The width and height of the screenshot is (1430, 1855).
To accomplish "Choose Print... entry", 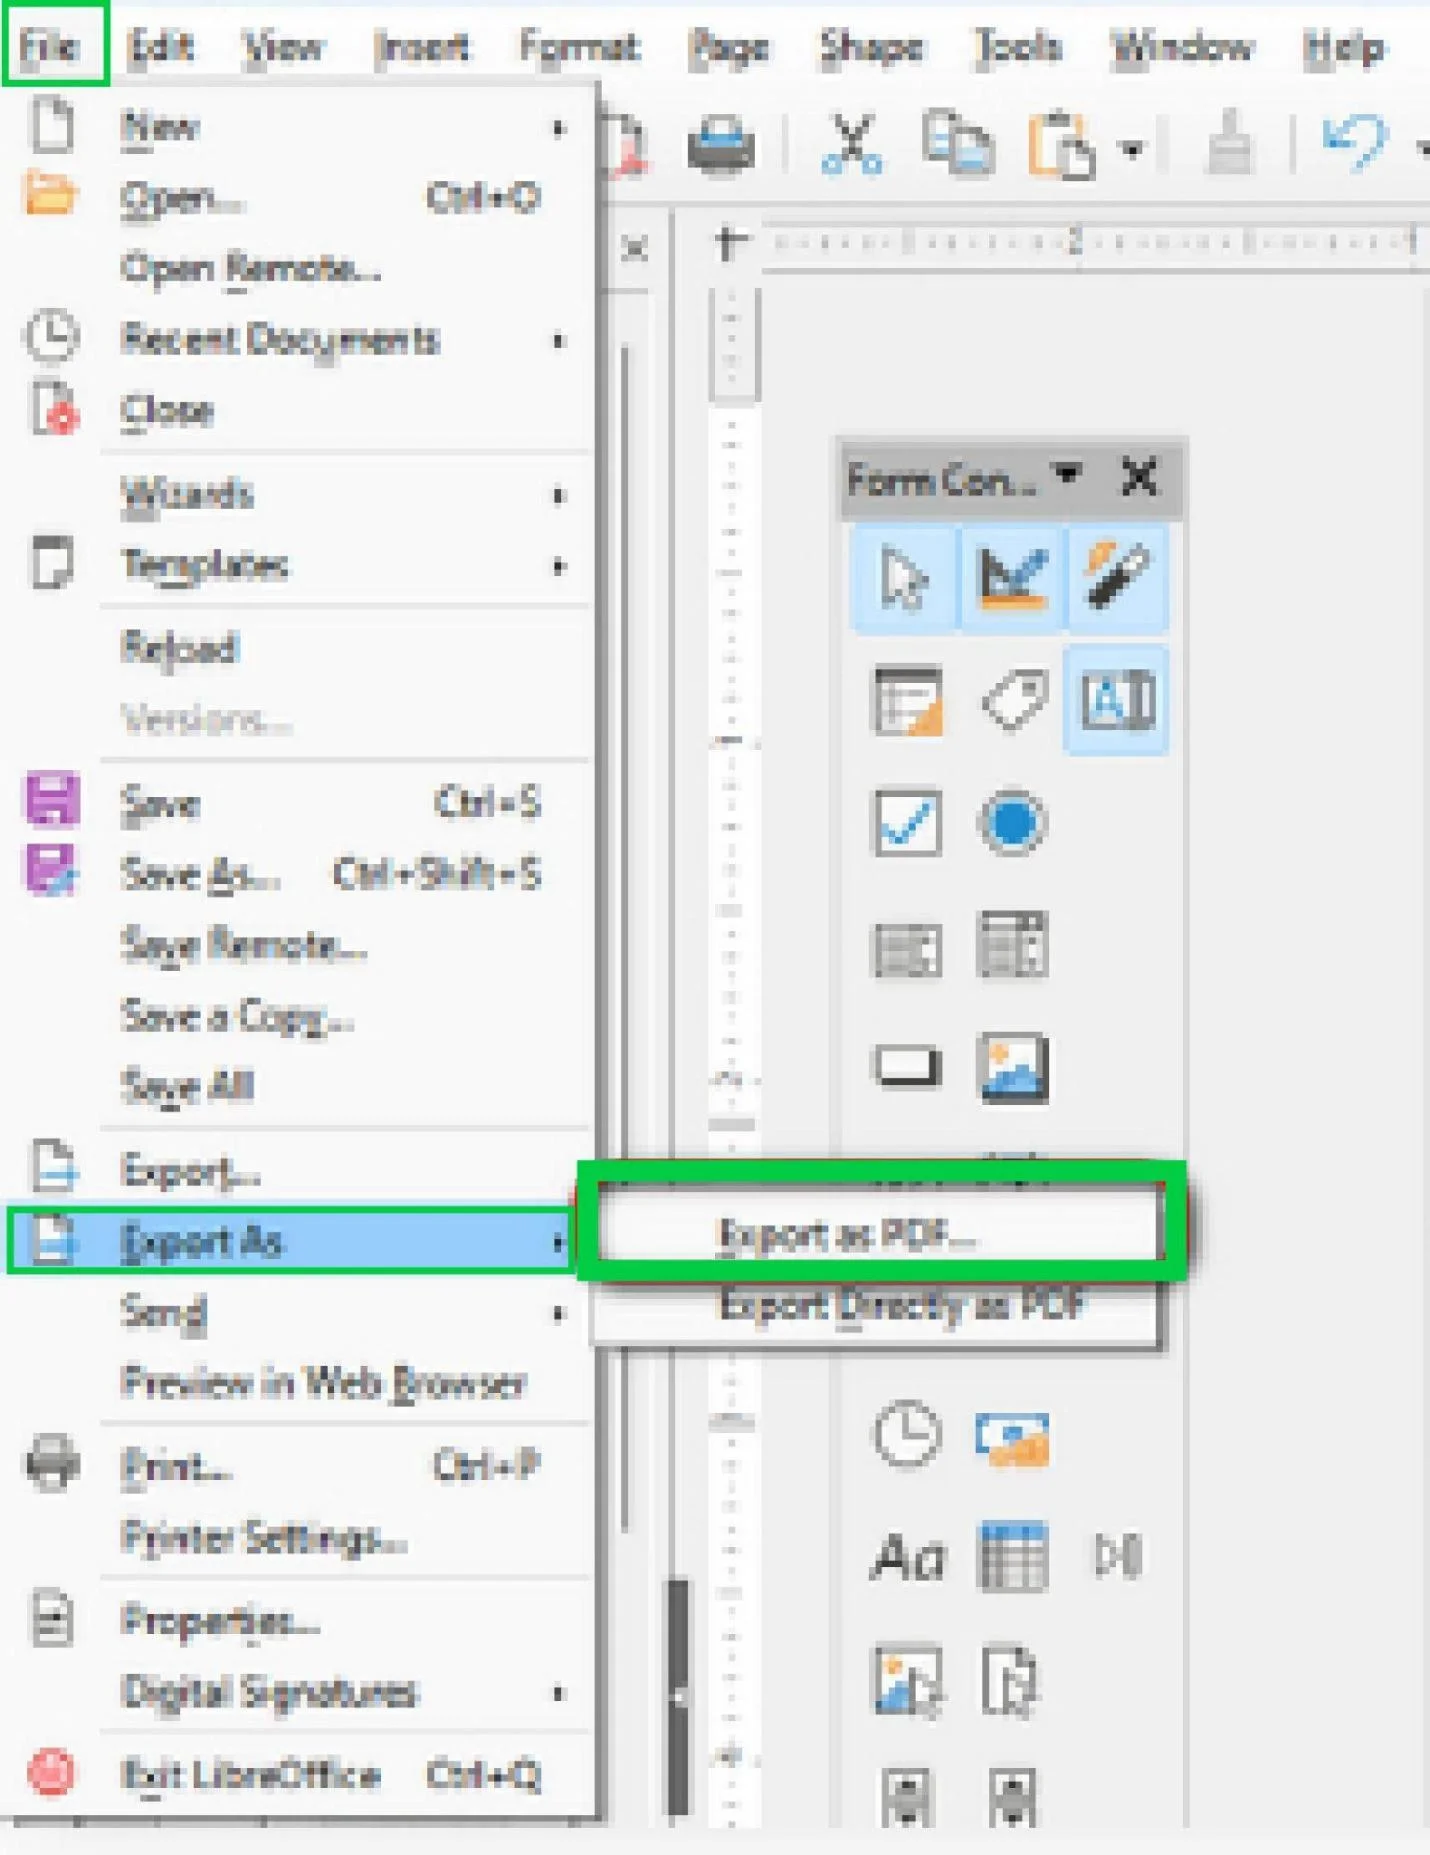I will [x=300, y=1466].
